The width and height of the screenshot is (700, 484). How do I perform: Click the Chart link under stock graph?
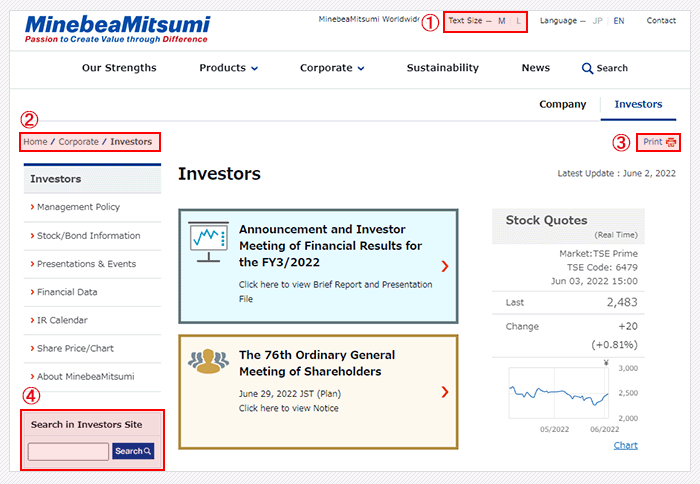click(625, 445)
